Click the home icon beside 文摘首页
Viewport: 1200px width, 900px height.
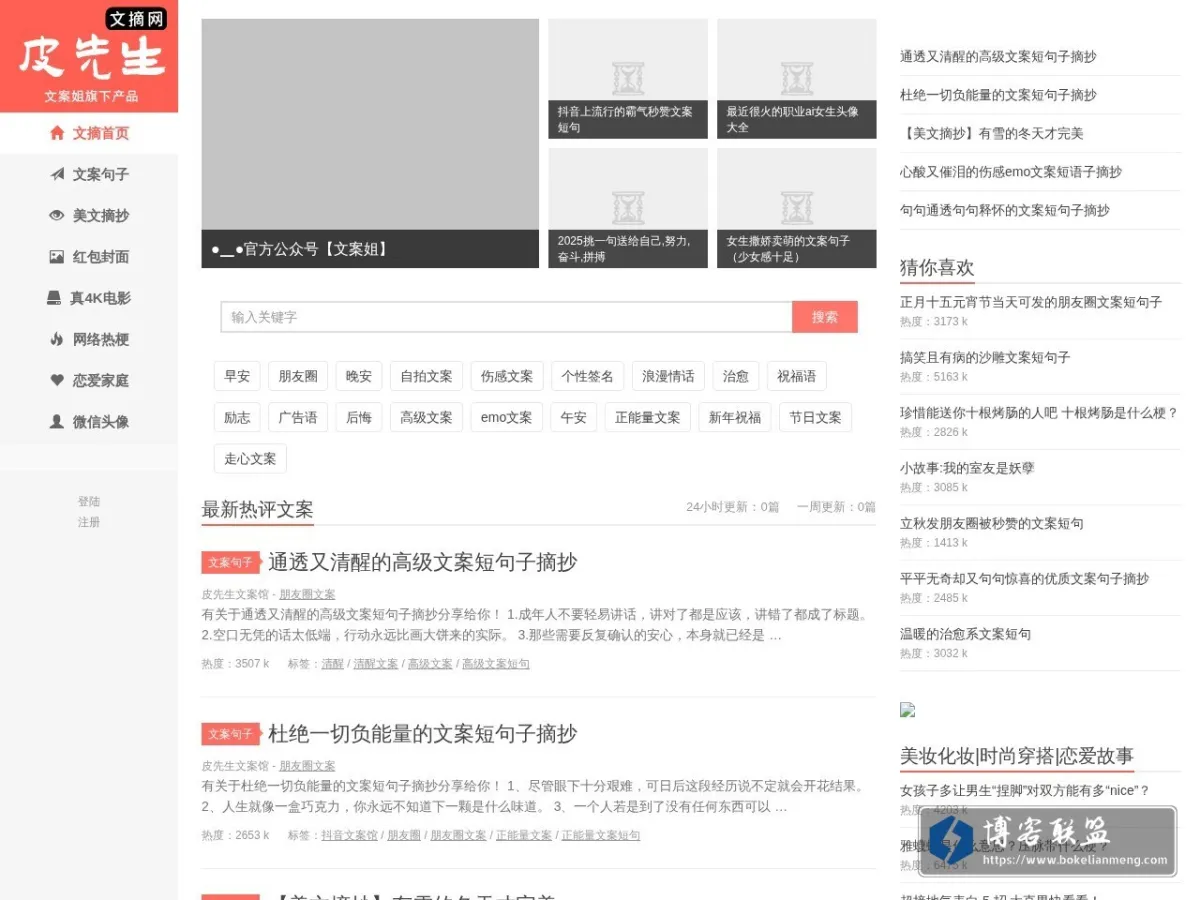click(57, 133)
